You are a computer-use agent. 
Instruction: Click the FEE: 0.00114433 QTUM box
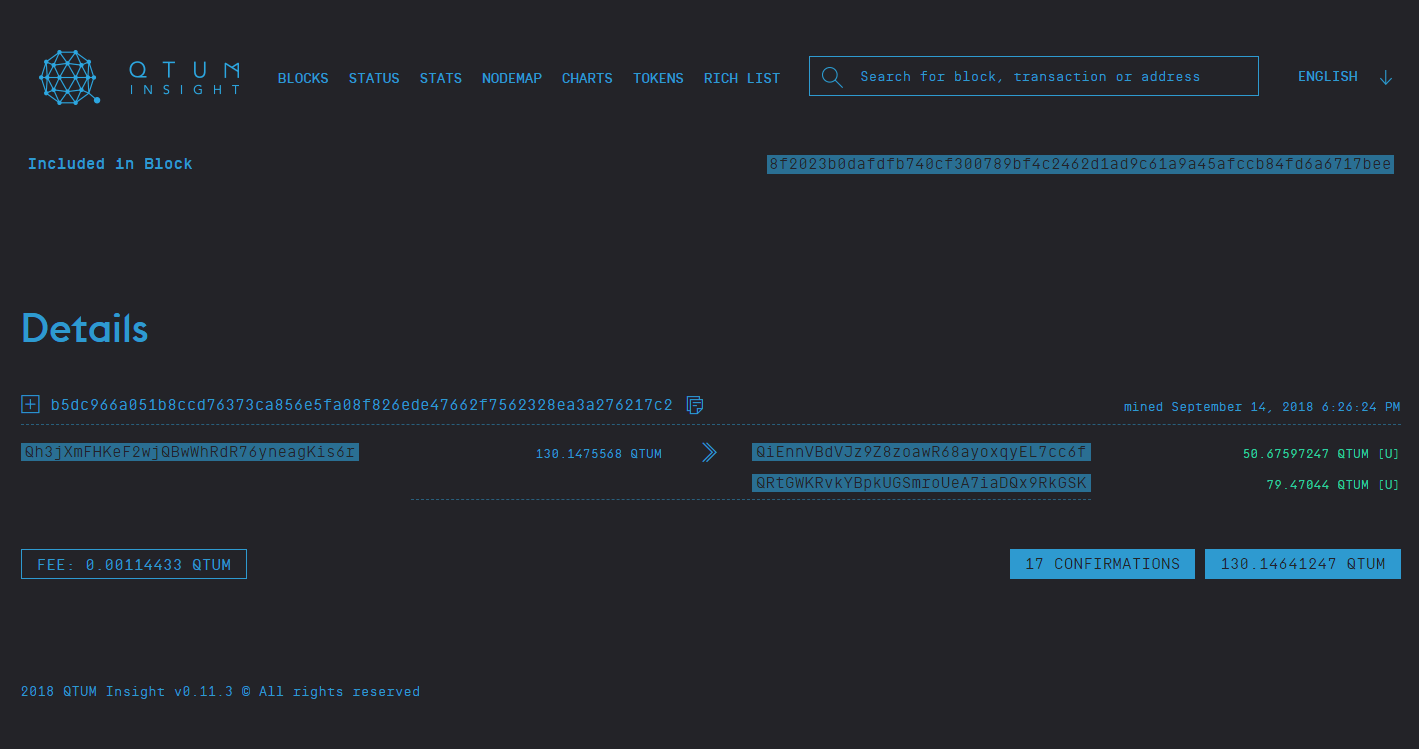click(134, 564)
